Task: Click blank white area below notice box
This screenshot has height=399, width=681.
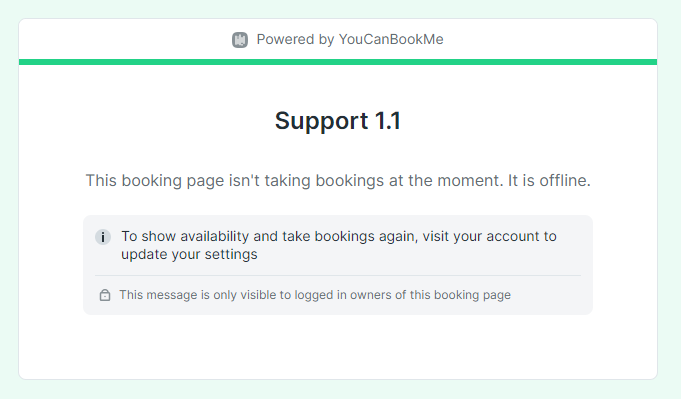Action: point(338,347)
